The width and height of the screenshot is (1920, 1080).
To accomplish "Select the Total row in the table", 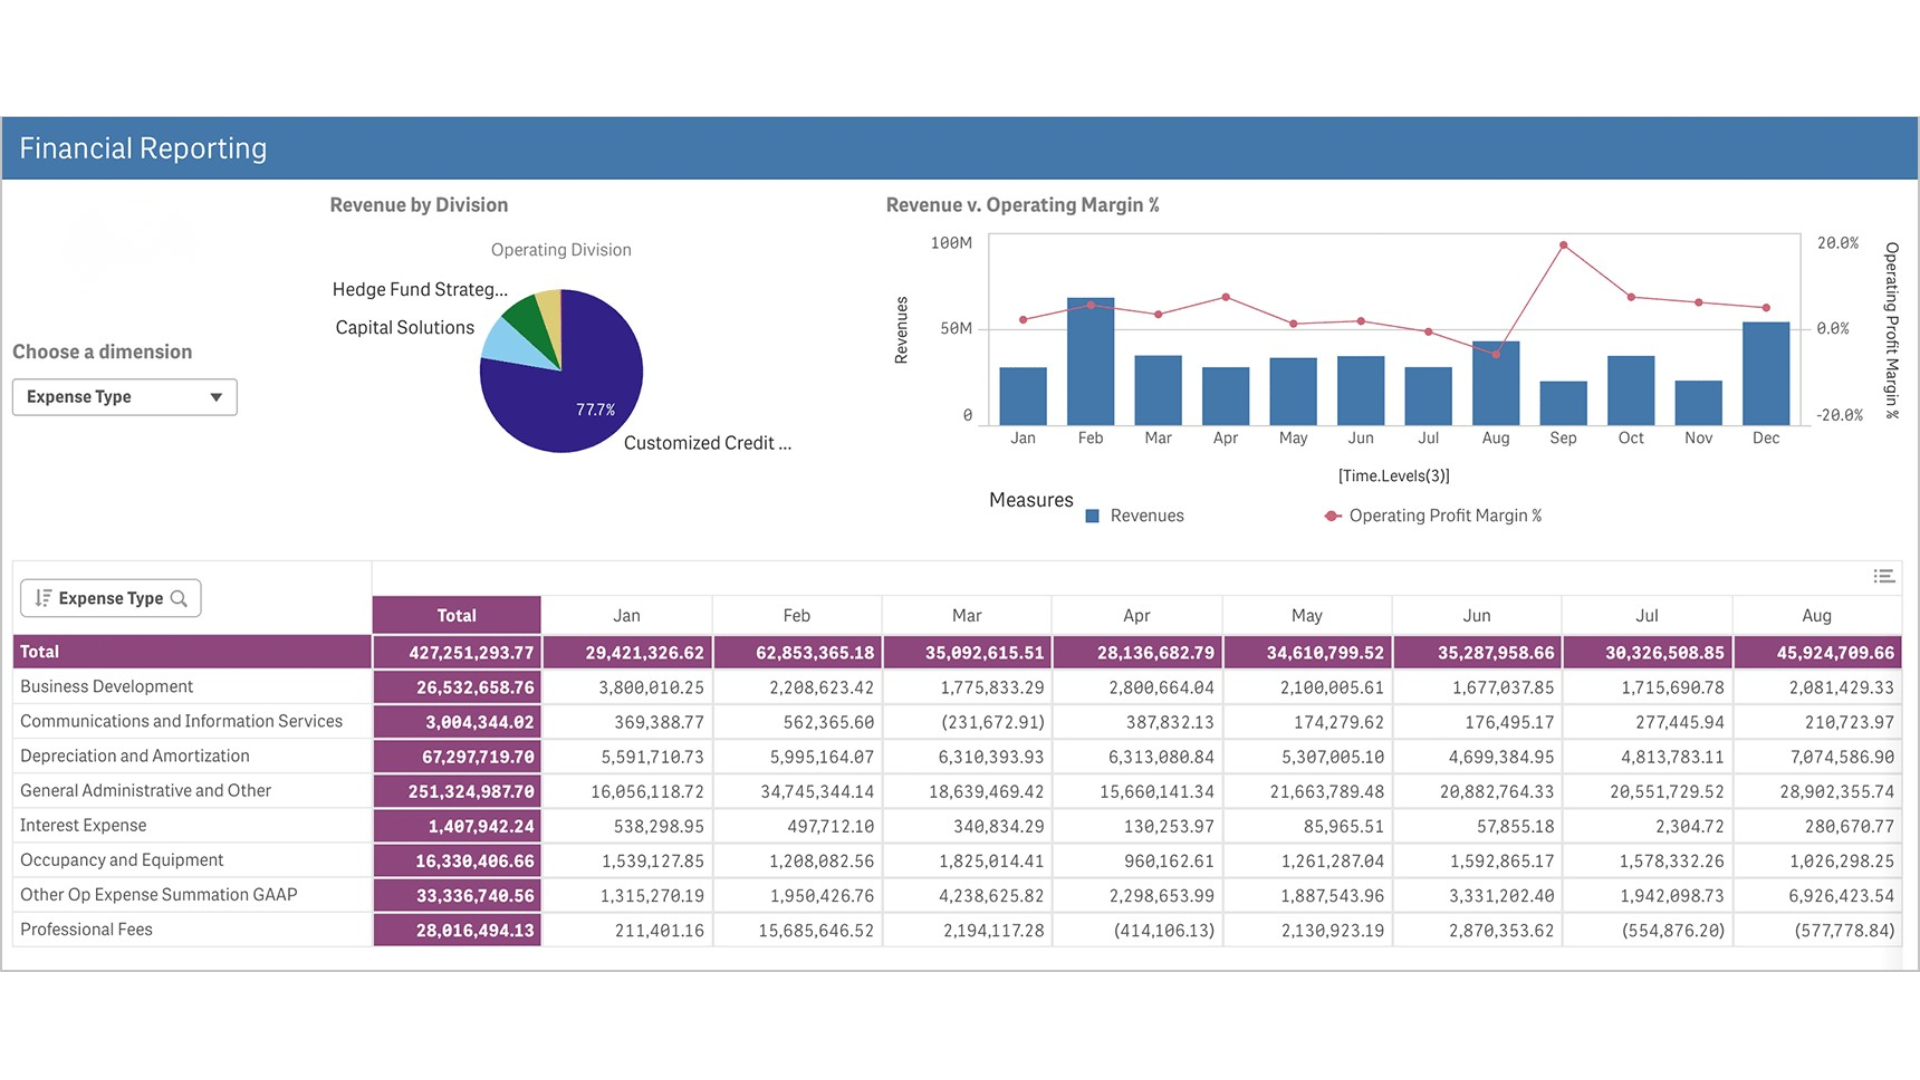I will [41, 651].
